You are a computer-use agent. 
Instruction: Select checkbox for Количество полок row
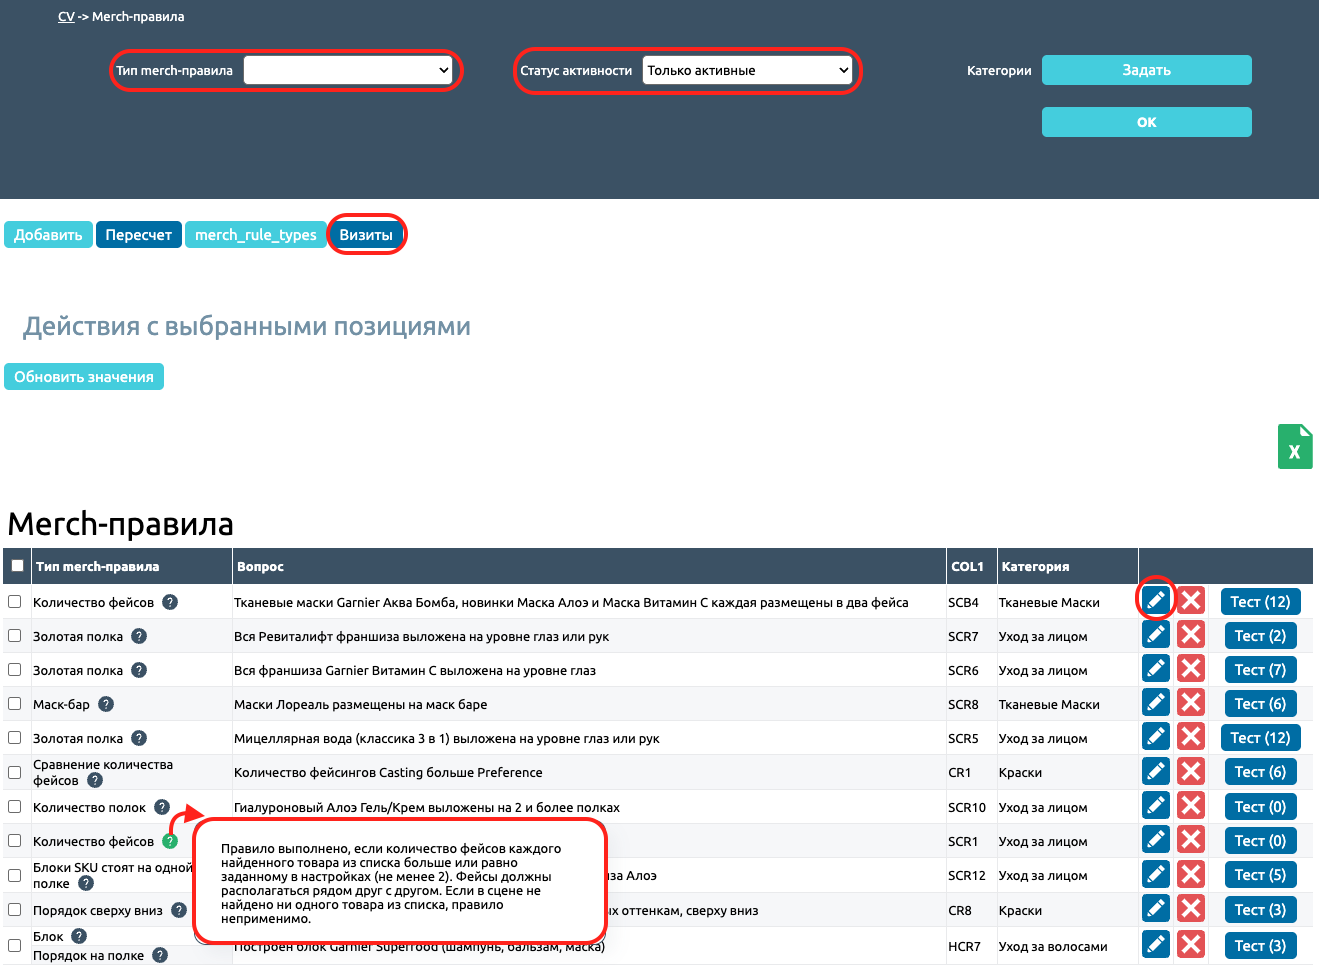click(15, 807)
